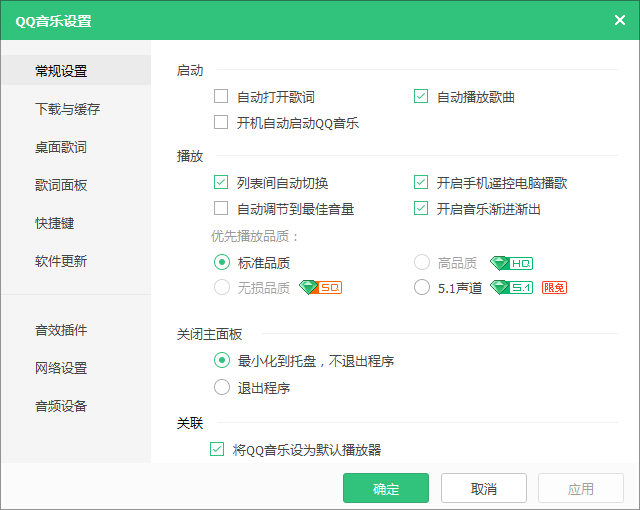Select the 5.1声道 radio button
This screenshot has height=510, width=640.
coord(422,287)
